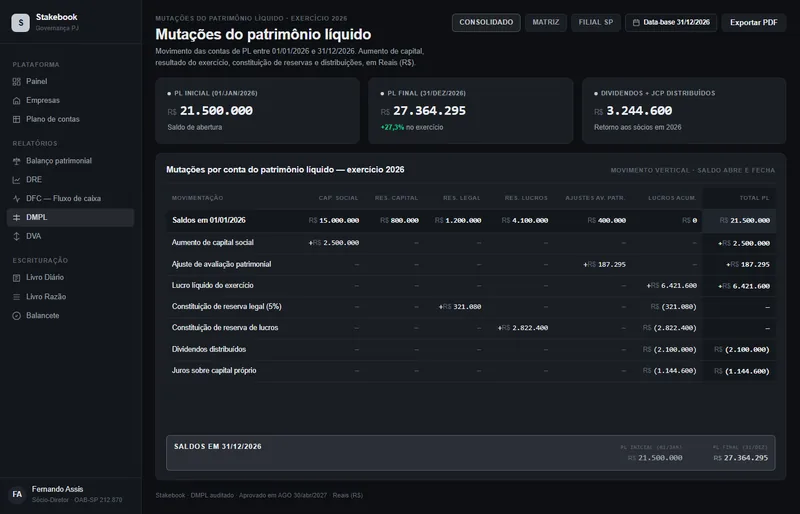
Task: Select the Ajuste de avaliação patrimonial row label
Action: pos(221,264)
